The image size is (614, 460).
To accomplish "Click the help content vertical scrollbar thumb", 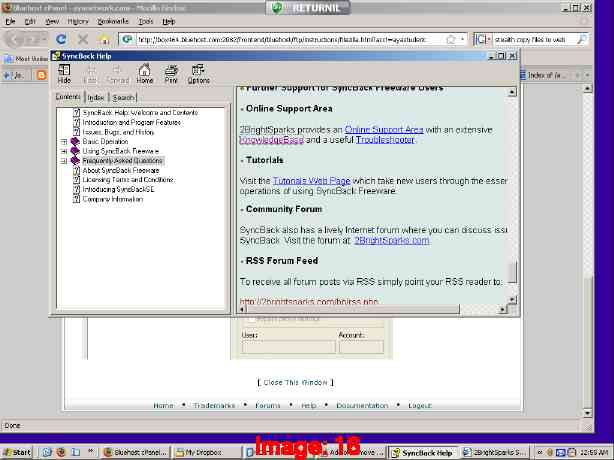I will pos(512,271).
